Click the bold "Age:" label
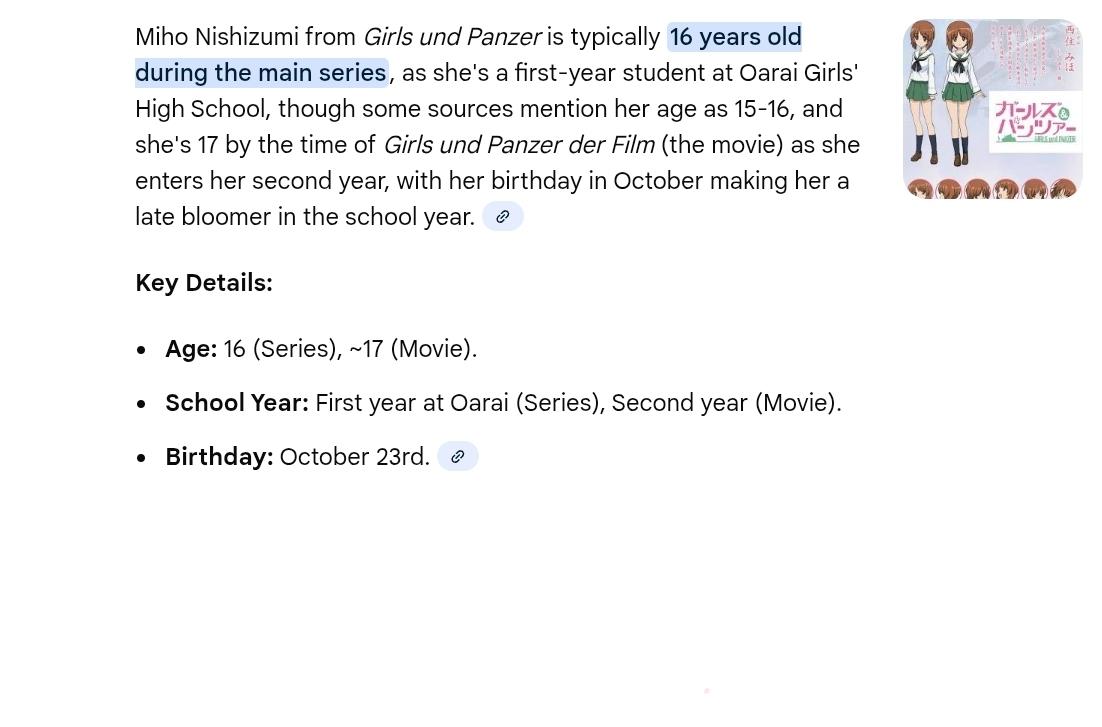This screenshot has width=1102, height=727. (191, 349)
